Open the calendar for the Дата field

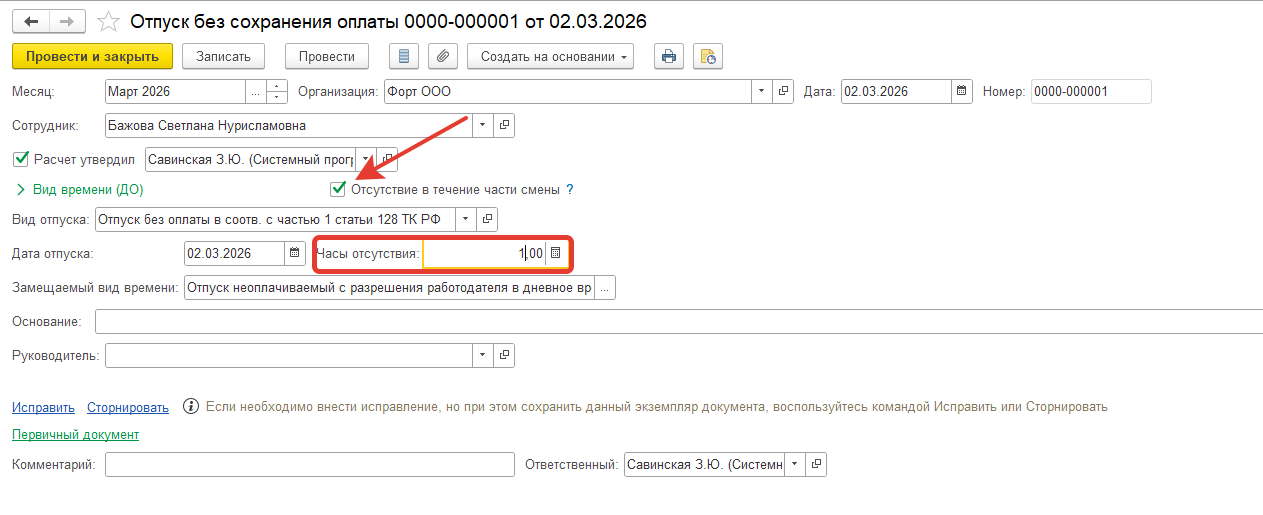click(x=961, y=91)
